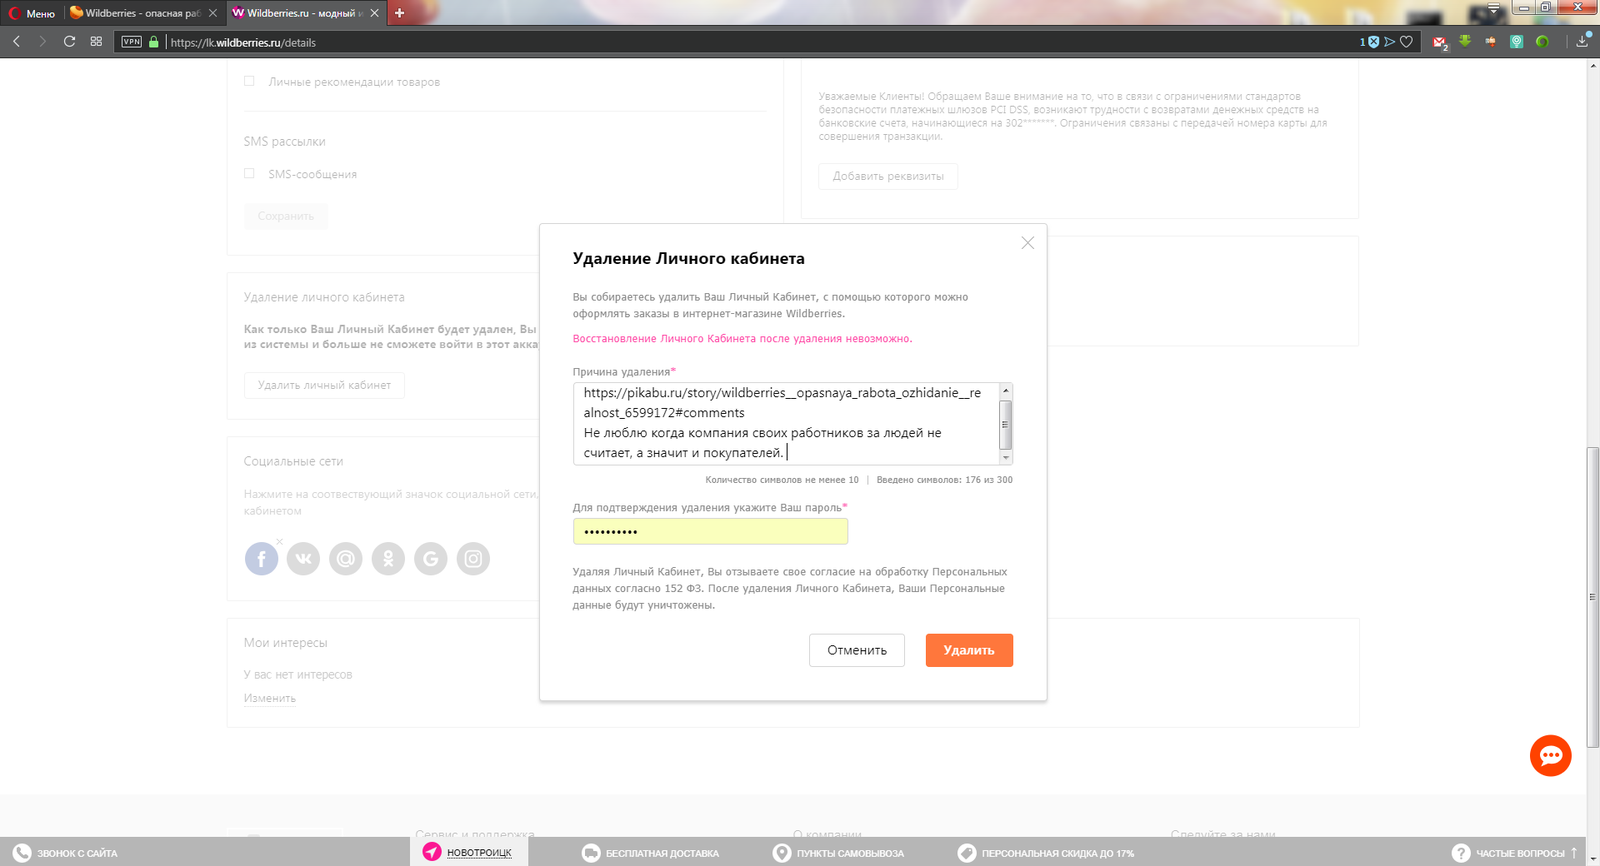The height and width of the screenshot is (866, 1600).
Task: Open the tab menu icon above toolbar
Action: (1493, 8)
